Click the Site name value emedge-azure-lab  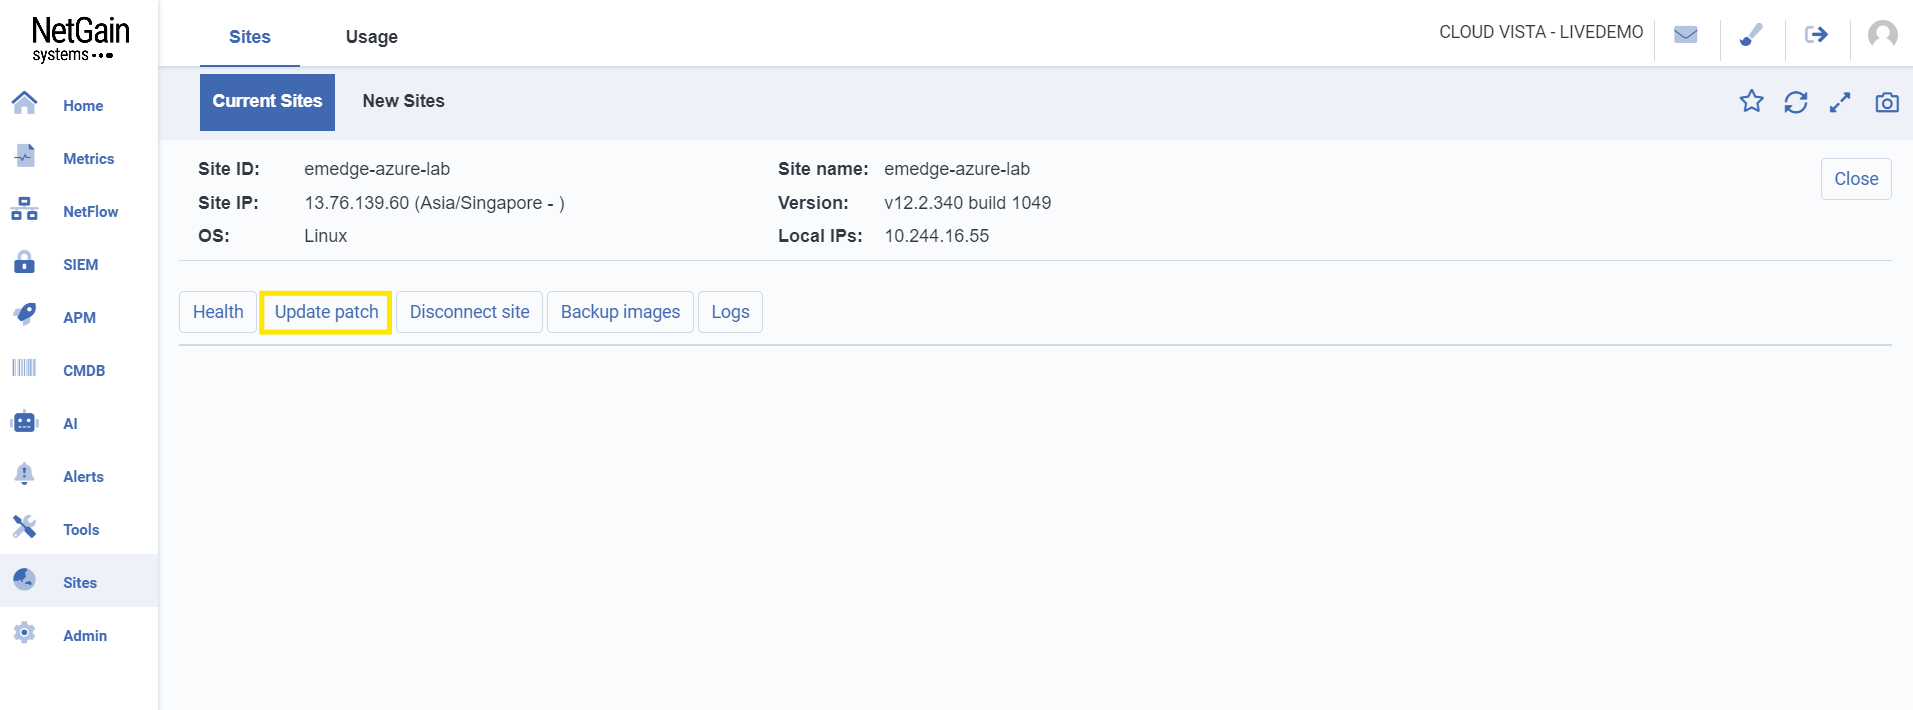click(957, 169)
